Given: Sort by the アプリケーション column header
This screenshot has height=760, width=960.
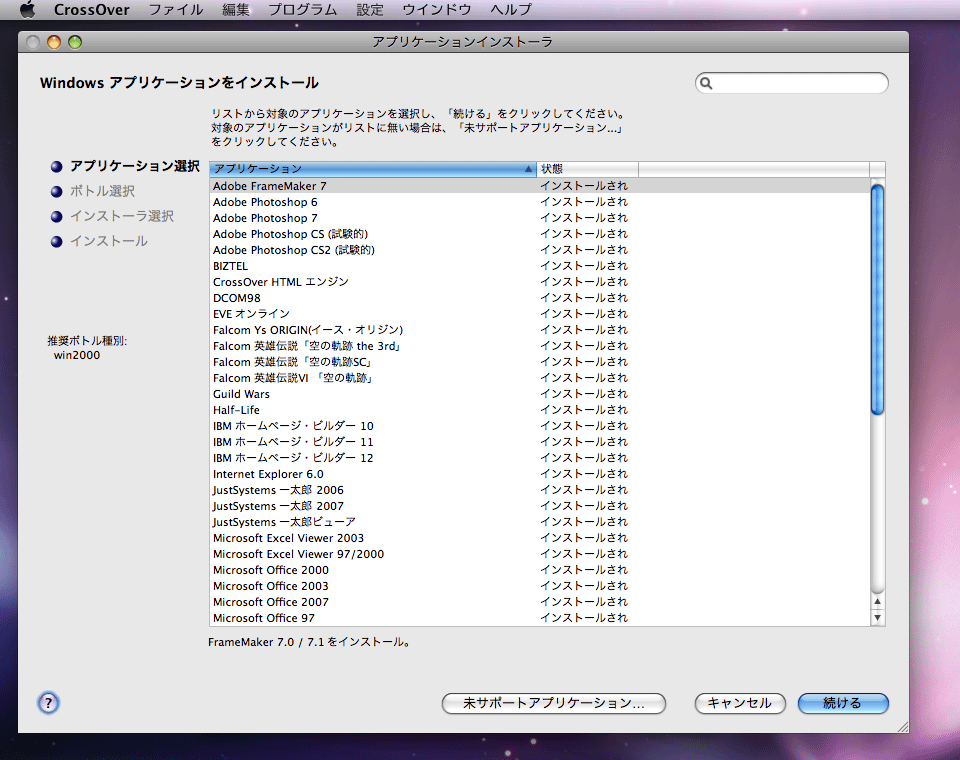Looking at the screenshot, I should [373, 168].
